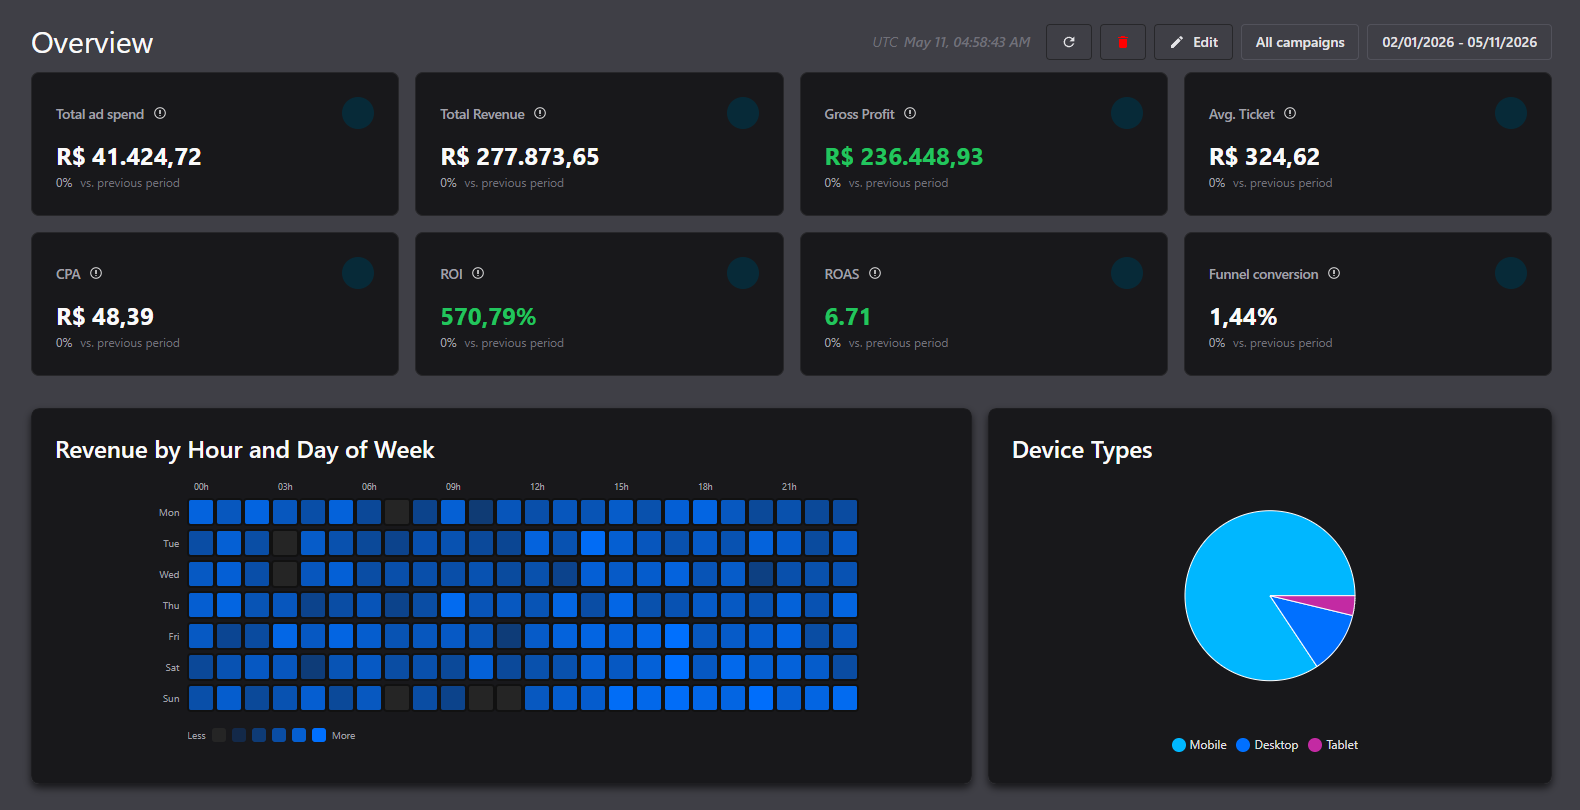Screen dimensions: 1580x810
Task: Click the Revenue by Hour and Day of Week title
Action: point(245,450)
